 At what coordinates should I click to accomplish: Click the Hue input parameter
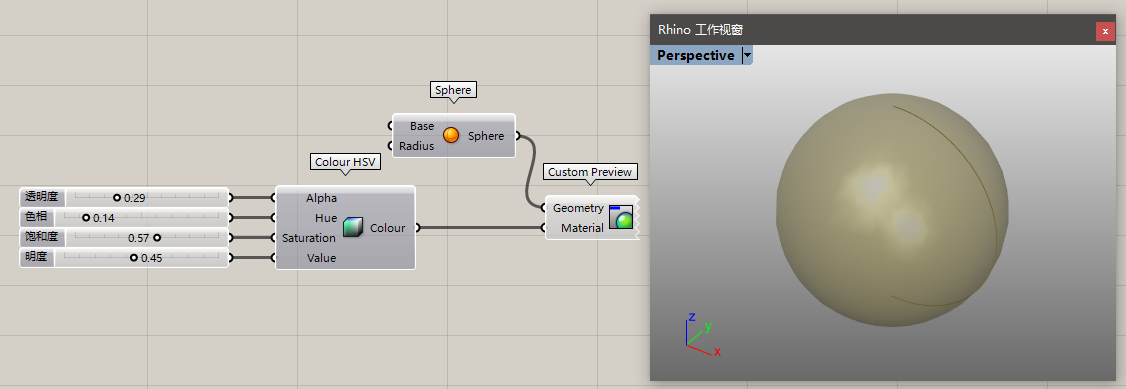click(x=325, y=217)
